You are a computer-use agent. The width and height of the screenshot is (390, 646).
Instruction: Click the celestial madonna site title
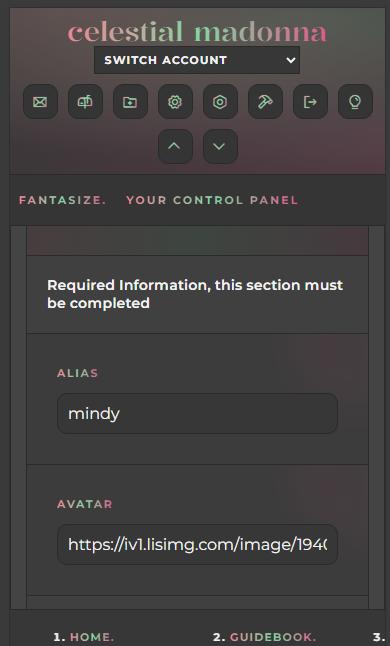[x=197, y=32]
